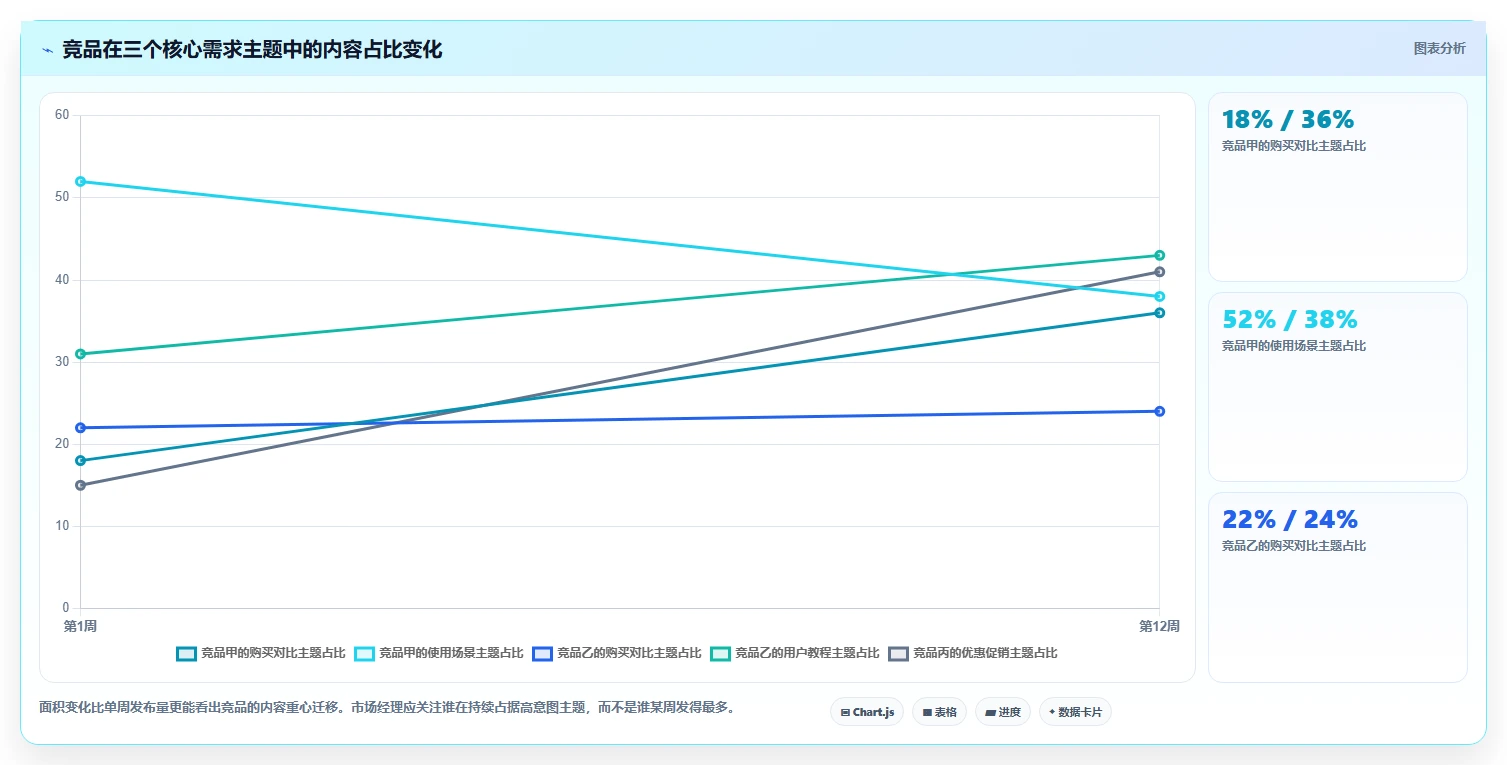Click the y-axis label 60
The height and width of the screenshot is (765, 1507).
[62, 115]
